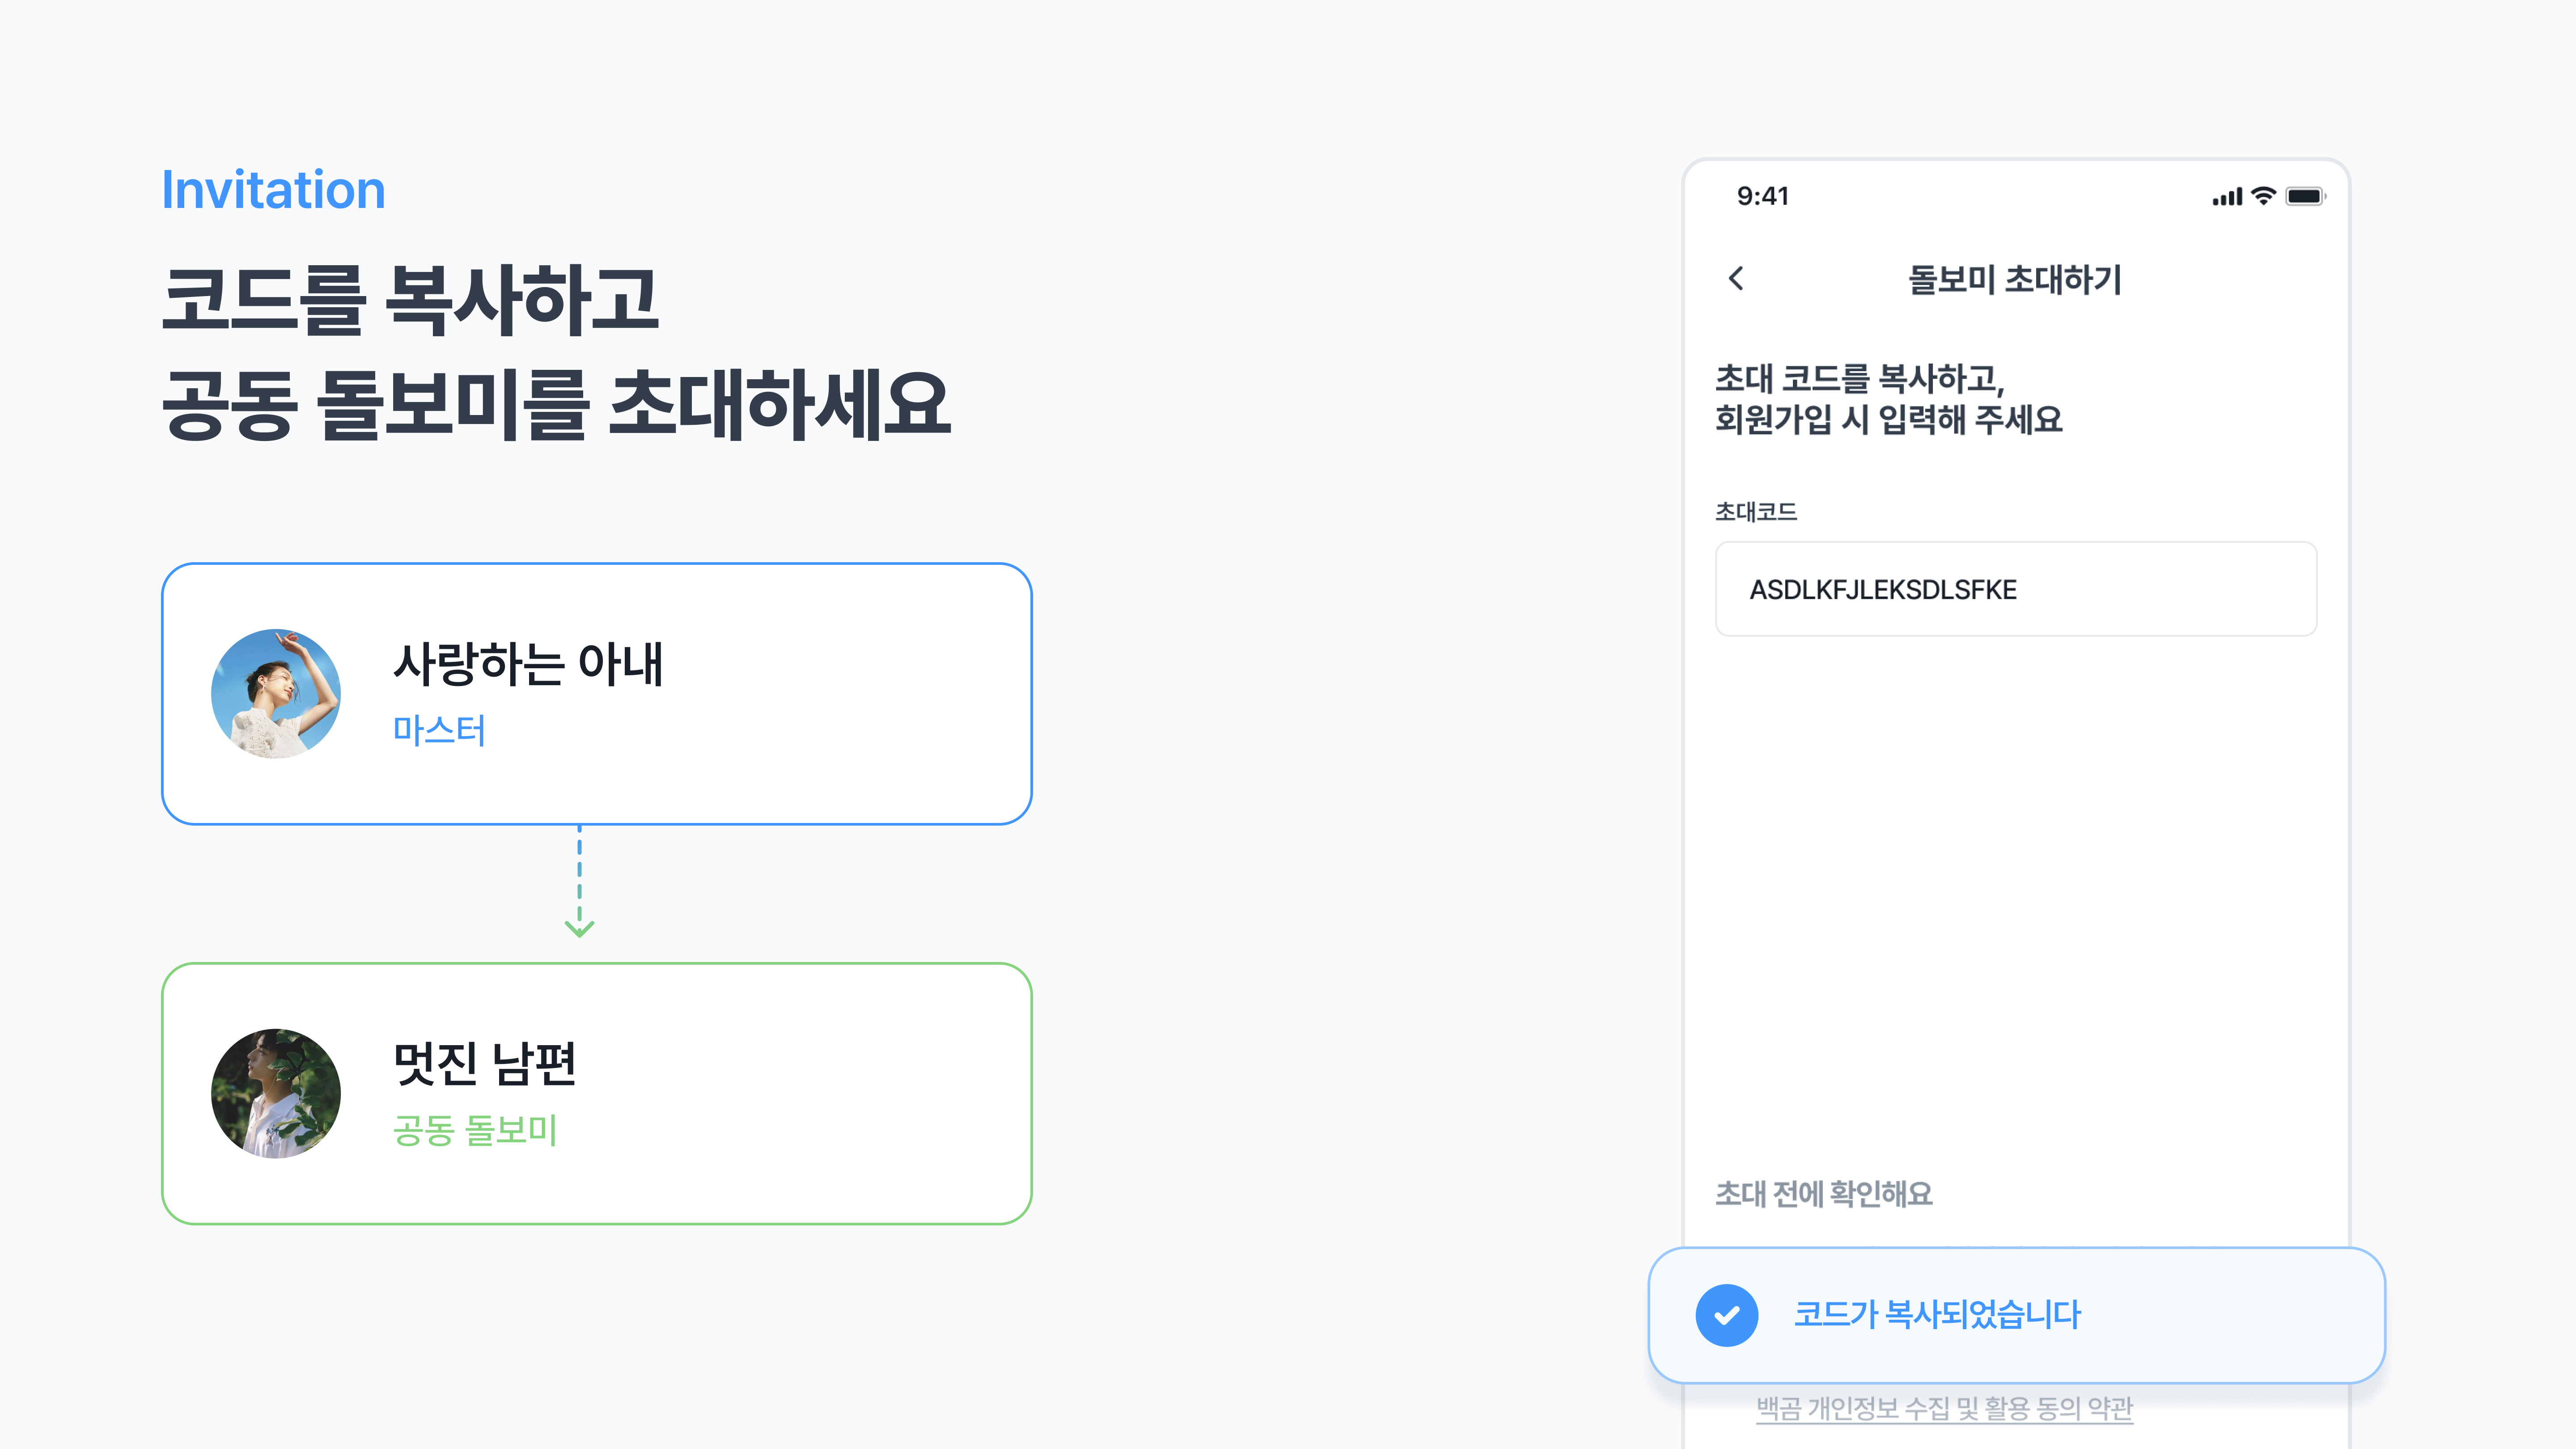This screenshot has width=2576, height=1449.
Task: Tap the 코드가 복사되었습니다 toast message
Action: (1937, 1315)
